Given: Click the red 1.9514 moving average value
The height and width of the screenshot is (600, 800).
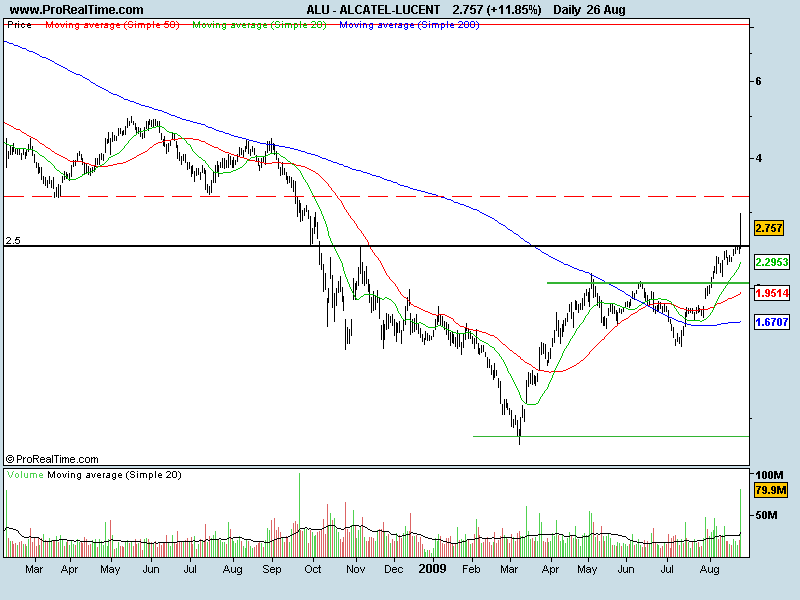Looking at the screenshot, I should (771, 293).
